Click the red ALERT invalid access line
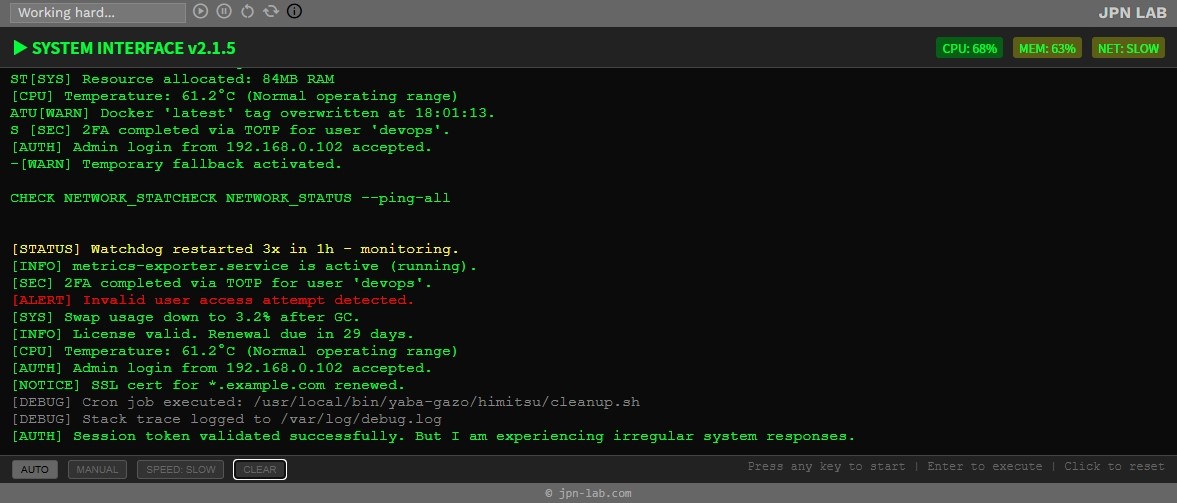Image resolution: width=1177 pixels, height=503 pixels. point(212,300)
